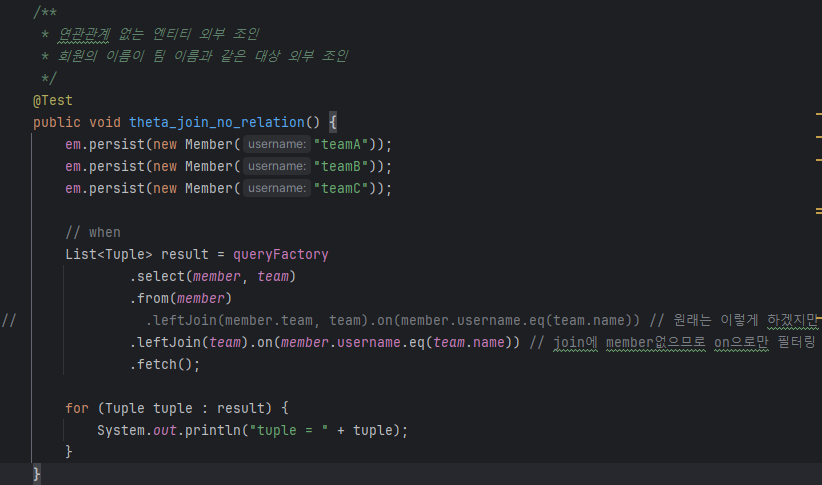The image size is (822, 485).
Task: Click member.username.eq(team.name) in active join
Action: tap(396, 342)
